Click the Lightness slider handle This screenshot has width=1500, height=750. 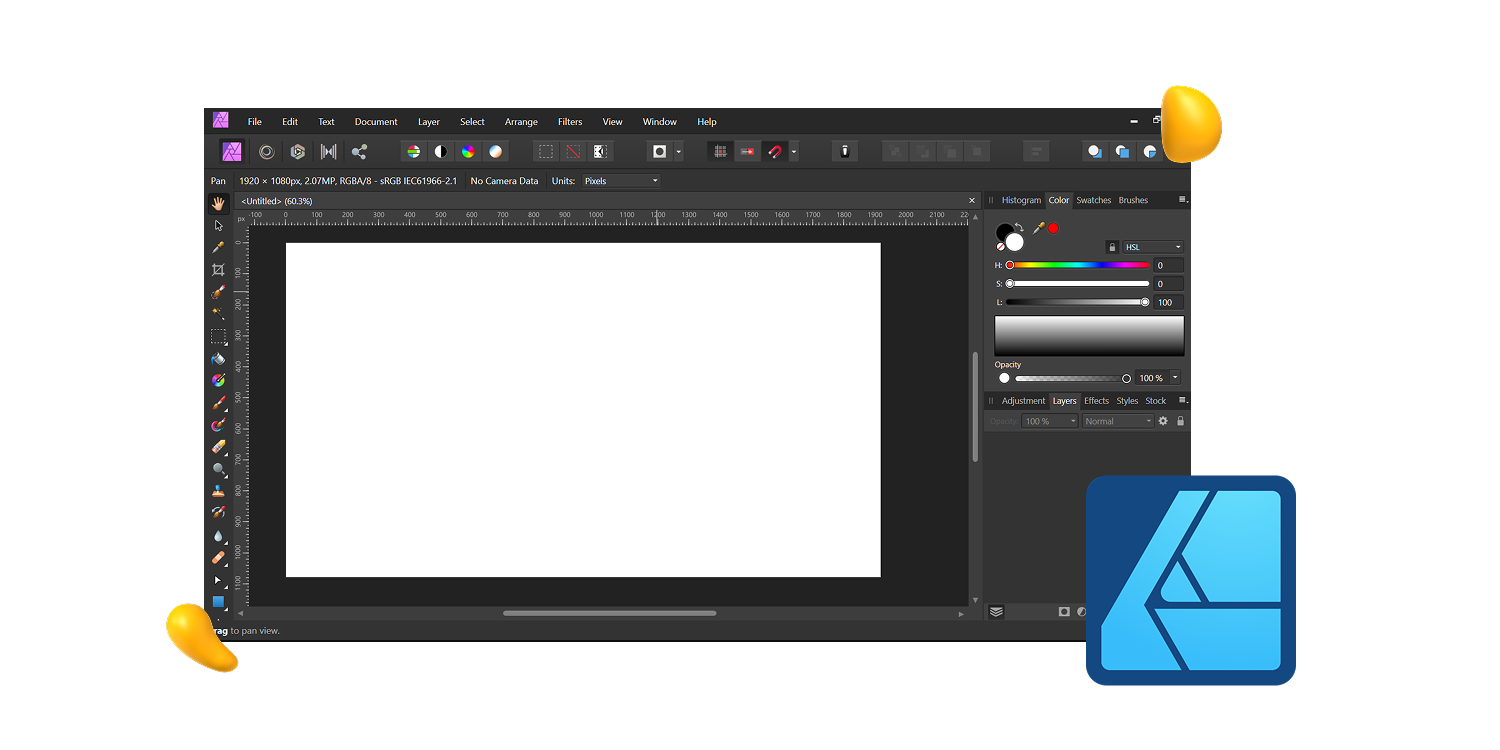(1145, 302)
